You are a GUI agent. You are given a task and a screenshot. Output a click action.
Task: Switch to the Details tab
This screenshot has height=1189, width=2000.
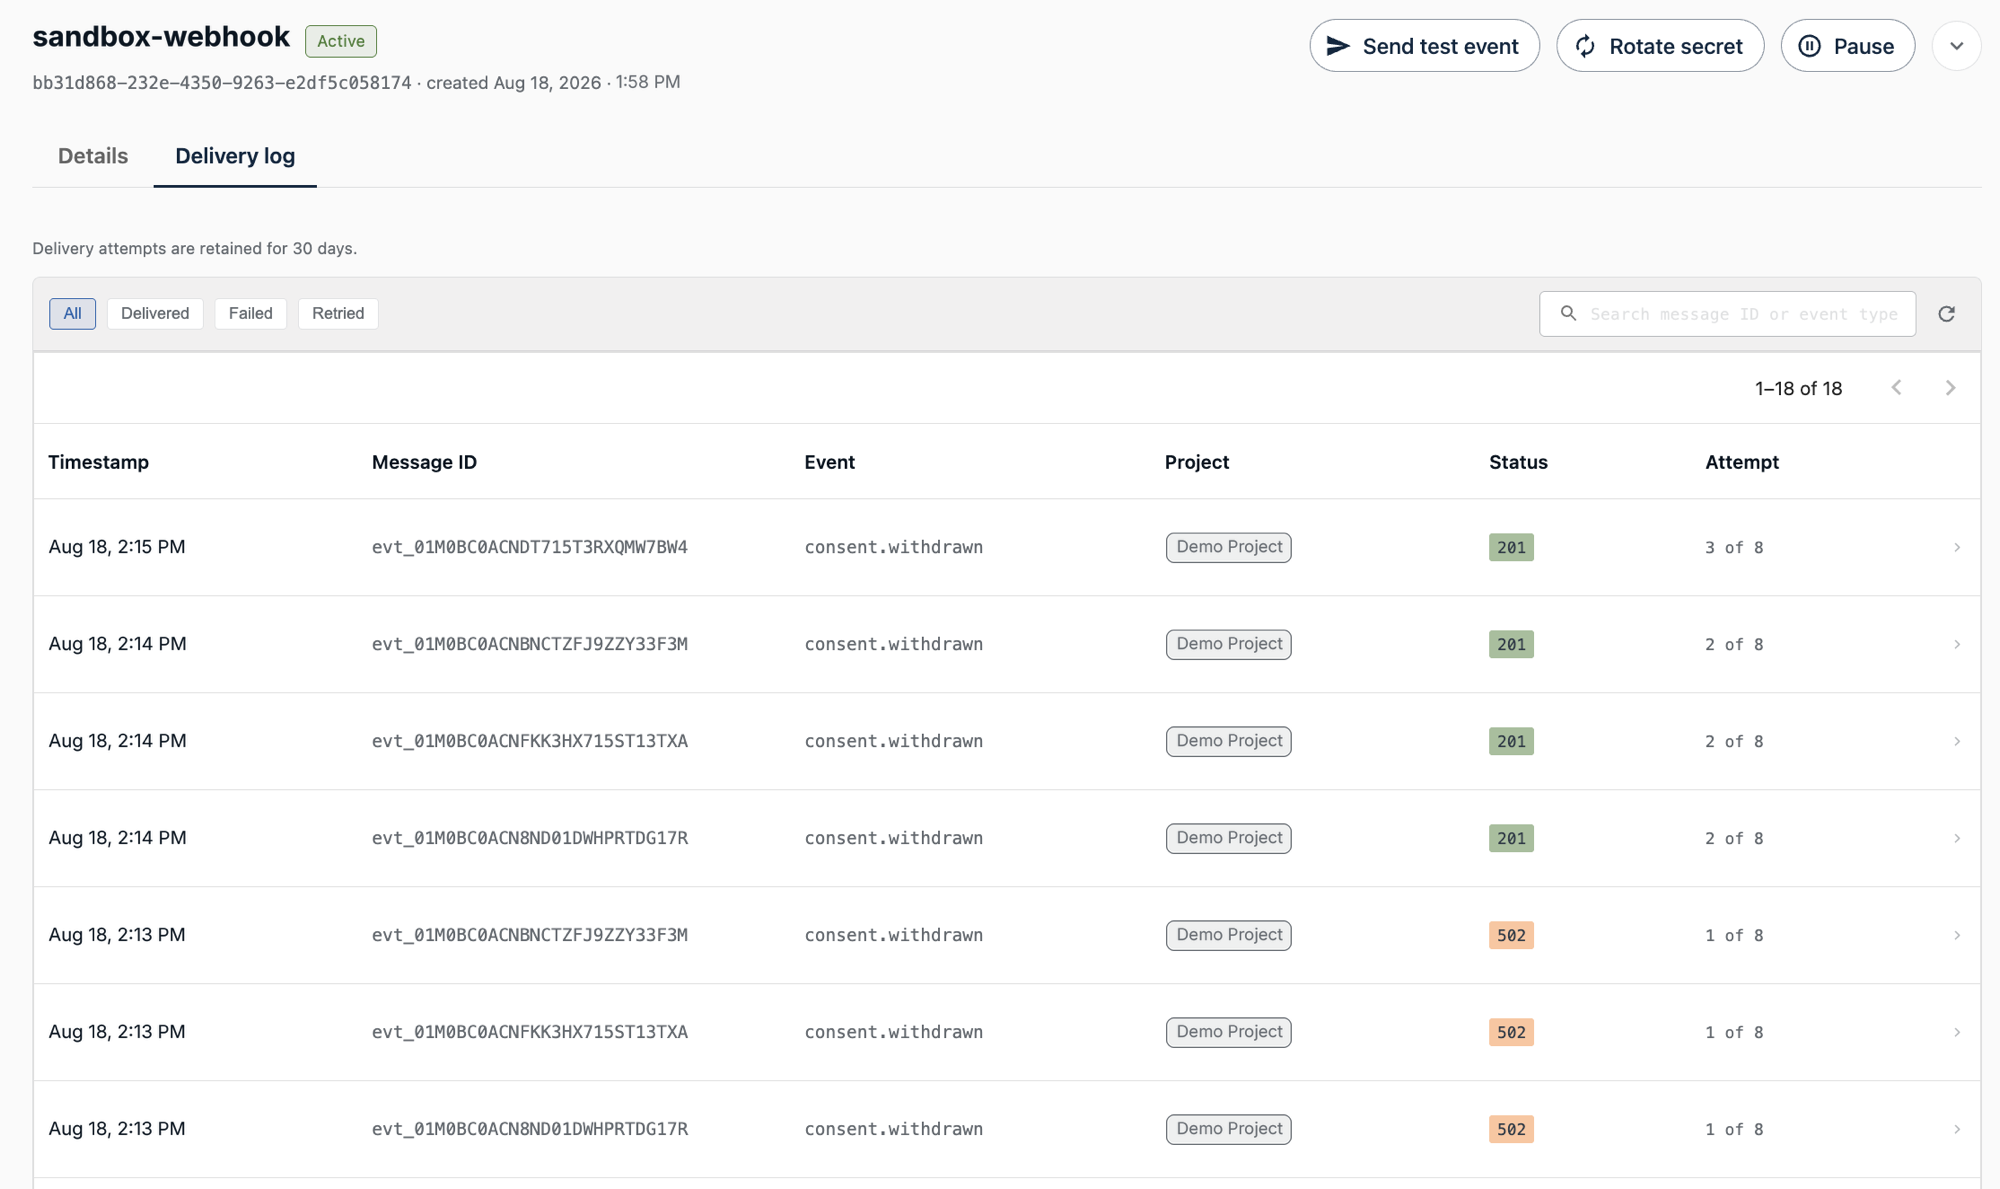click(x=93, y=156)
